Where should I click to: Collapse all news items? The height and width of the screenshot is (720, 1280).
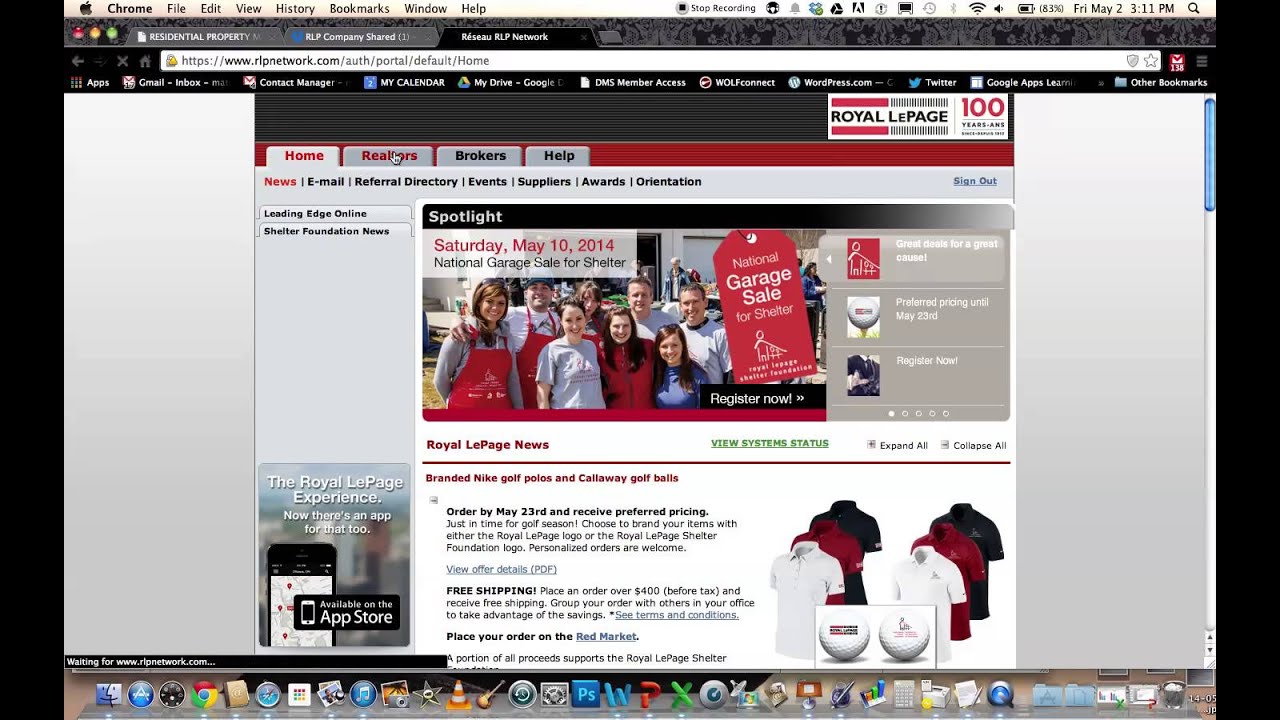(973, 445)
